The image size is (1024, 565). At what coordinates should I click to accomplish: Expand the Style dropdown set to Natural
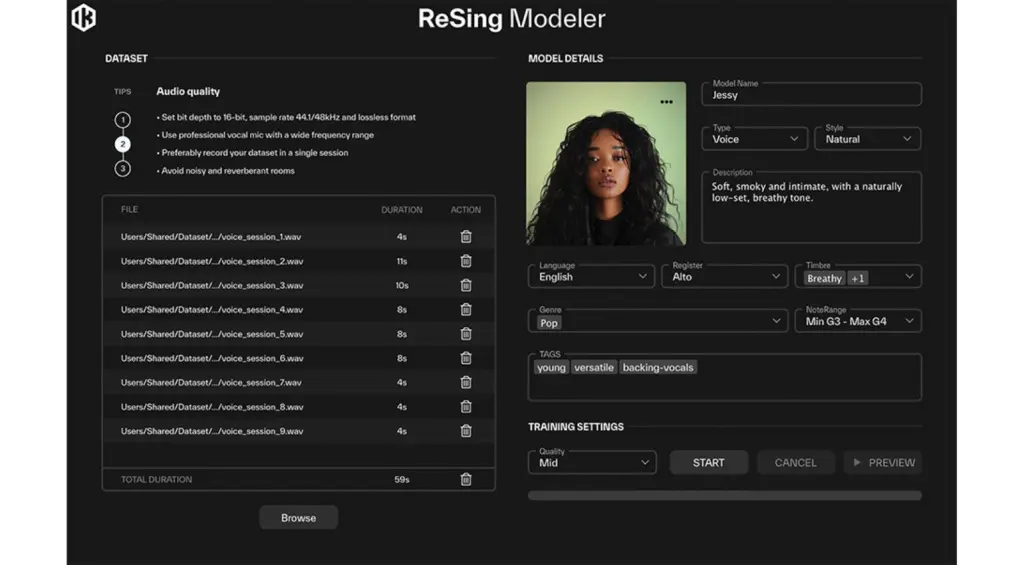coord(868,138)
